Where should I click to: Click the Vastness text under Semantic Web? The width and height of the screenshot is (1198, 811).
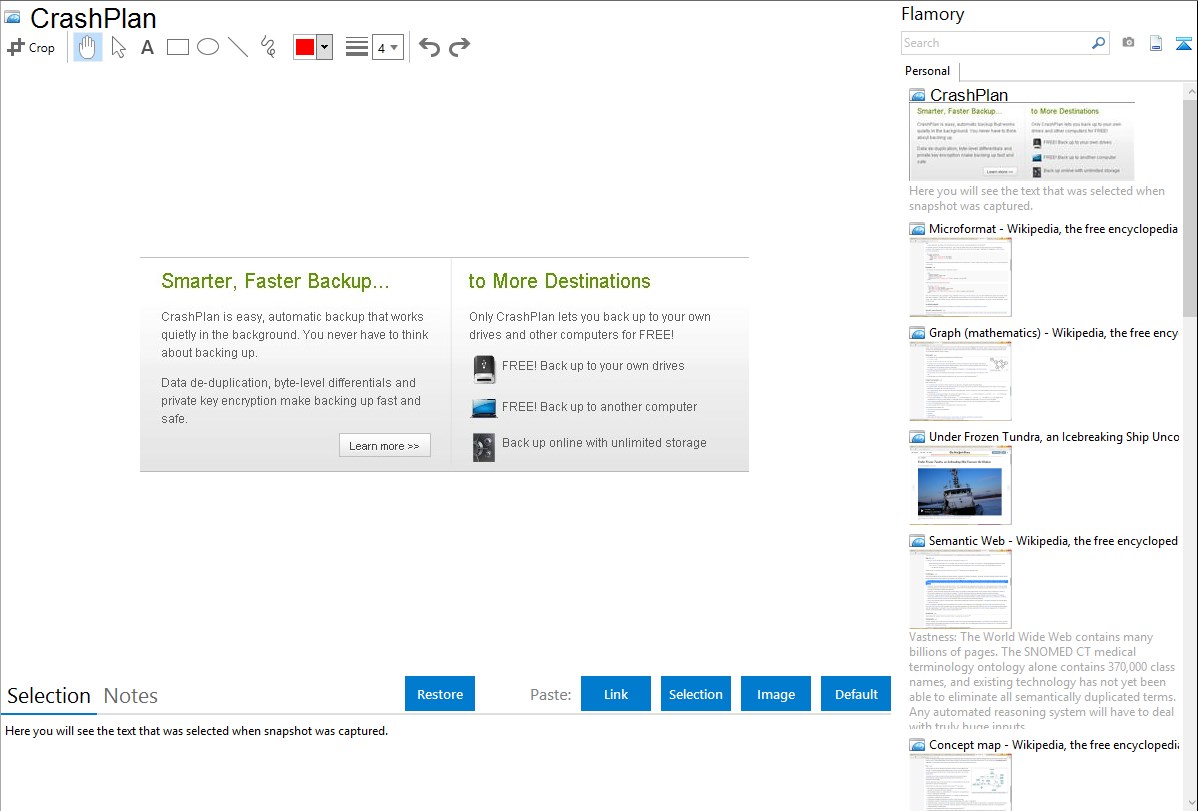(x=1043, y=681)
